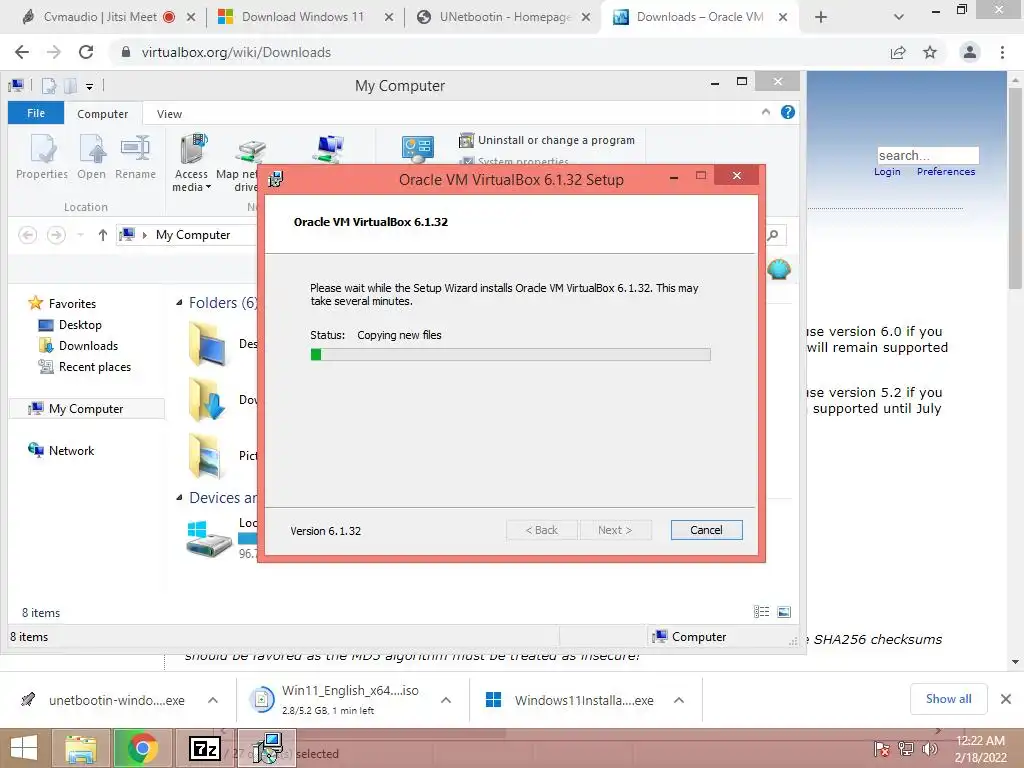The image size is (1024, 768).
Task: Click Explorer forward navigation arrow
Action: point(56,234)
